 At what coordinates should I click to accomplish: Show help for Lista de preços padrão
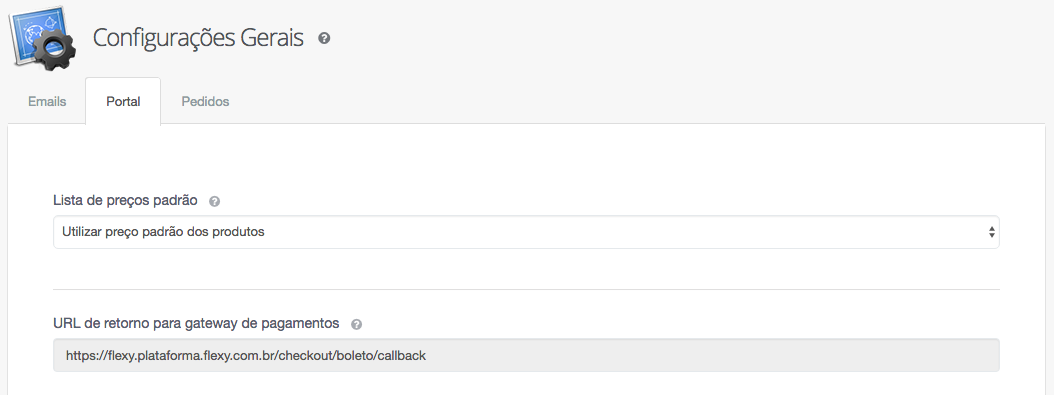[214, 201]
